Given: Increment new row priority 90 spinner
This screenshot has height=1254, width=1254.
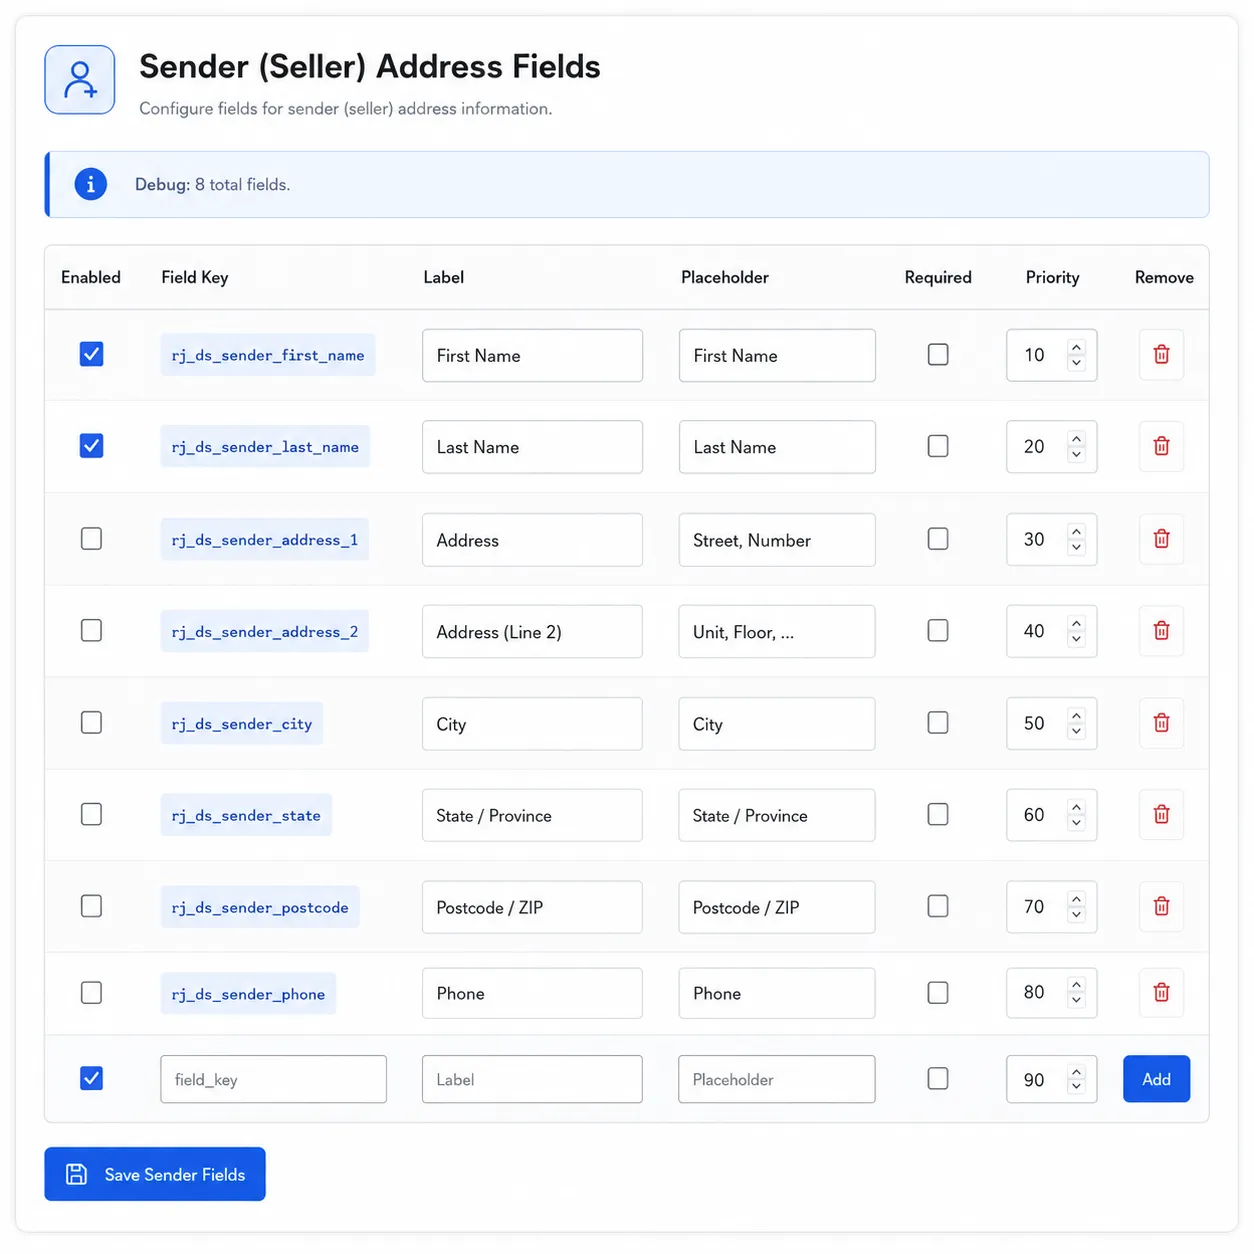Looking at the screenshot, I should 1076,1072.
